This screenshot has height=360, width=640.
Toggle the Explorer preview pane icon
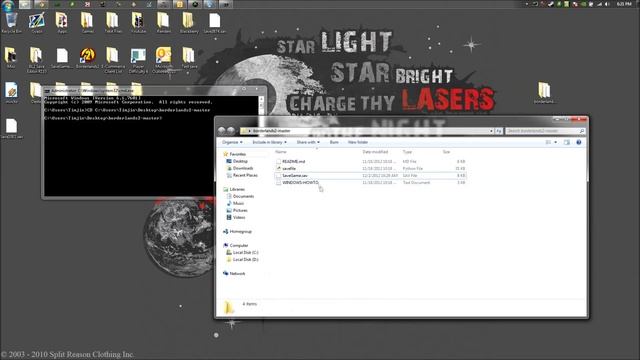[x=567, y=142]
